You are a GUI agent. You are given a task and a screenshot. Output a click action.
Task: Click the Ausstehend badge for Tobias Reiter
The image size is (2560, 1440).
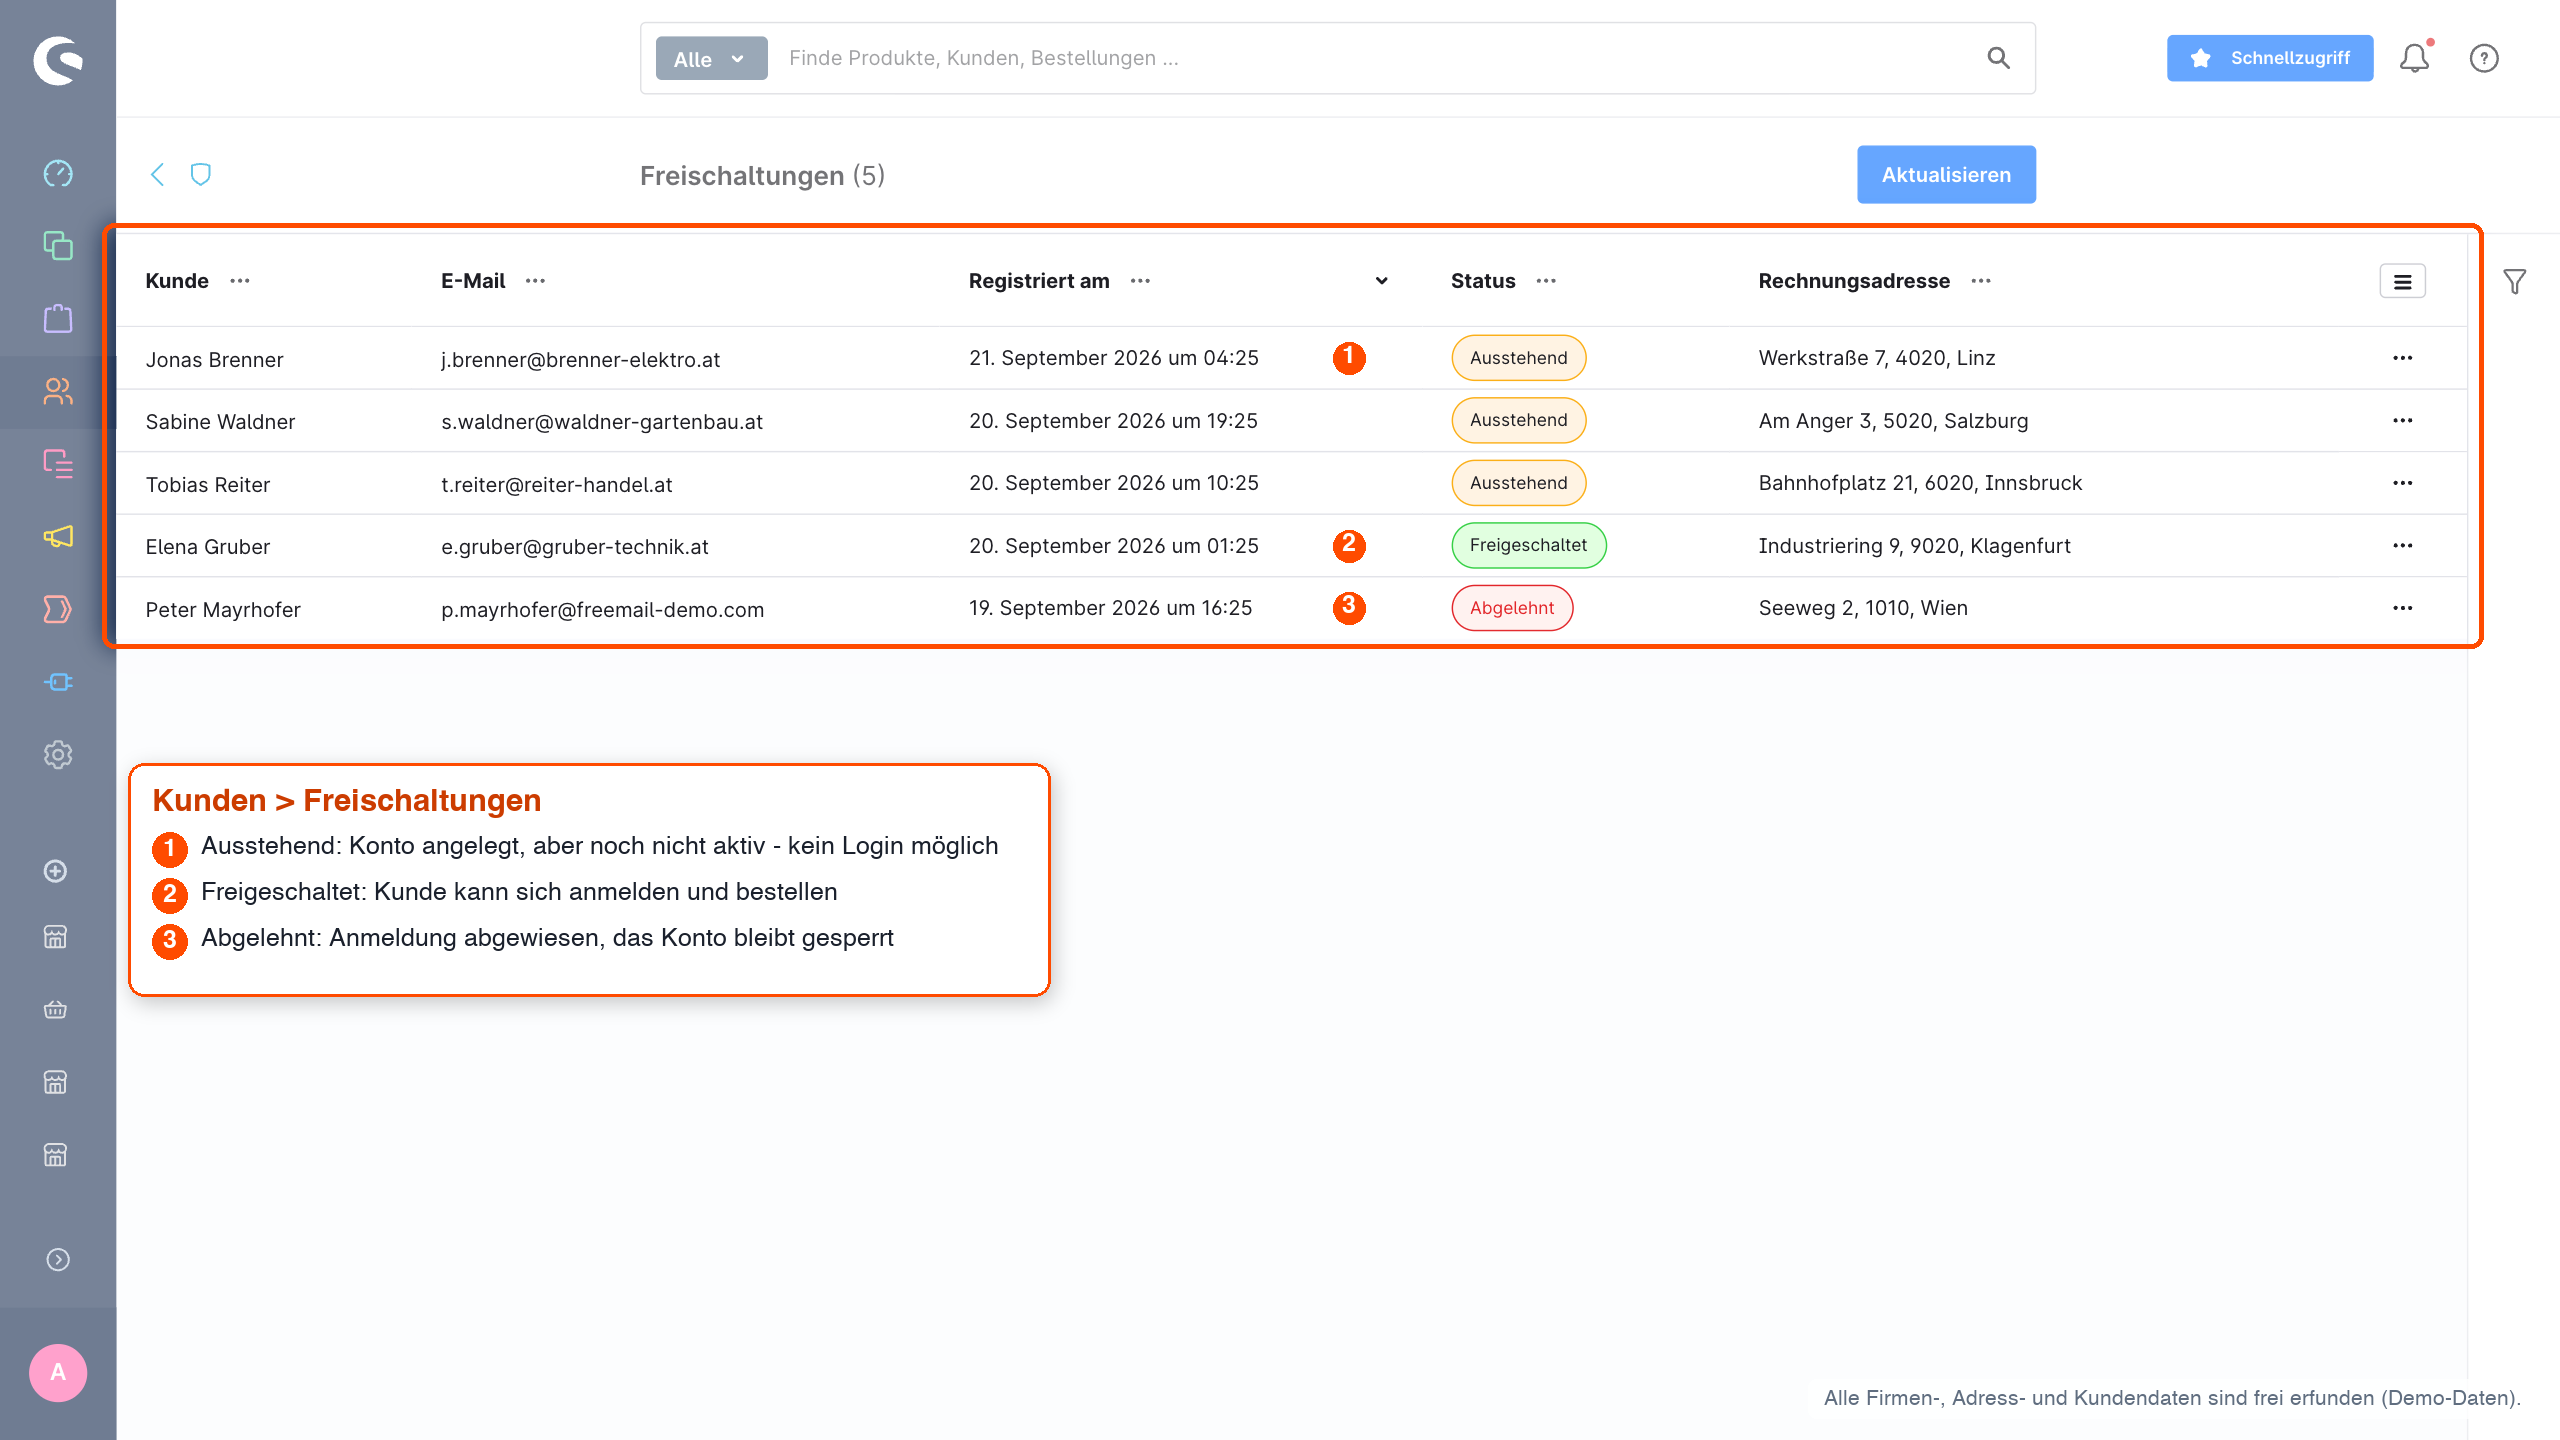click(x=1519, y=483)
